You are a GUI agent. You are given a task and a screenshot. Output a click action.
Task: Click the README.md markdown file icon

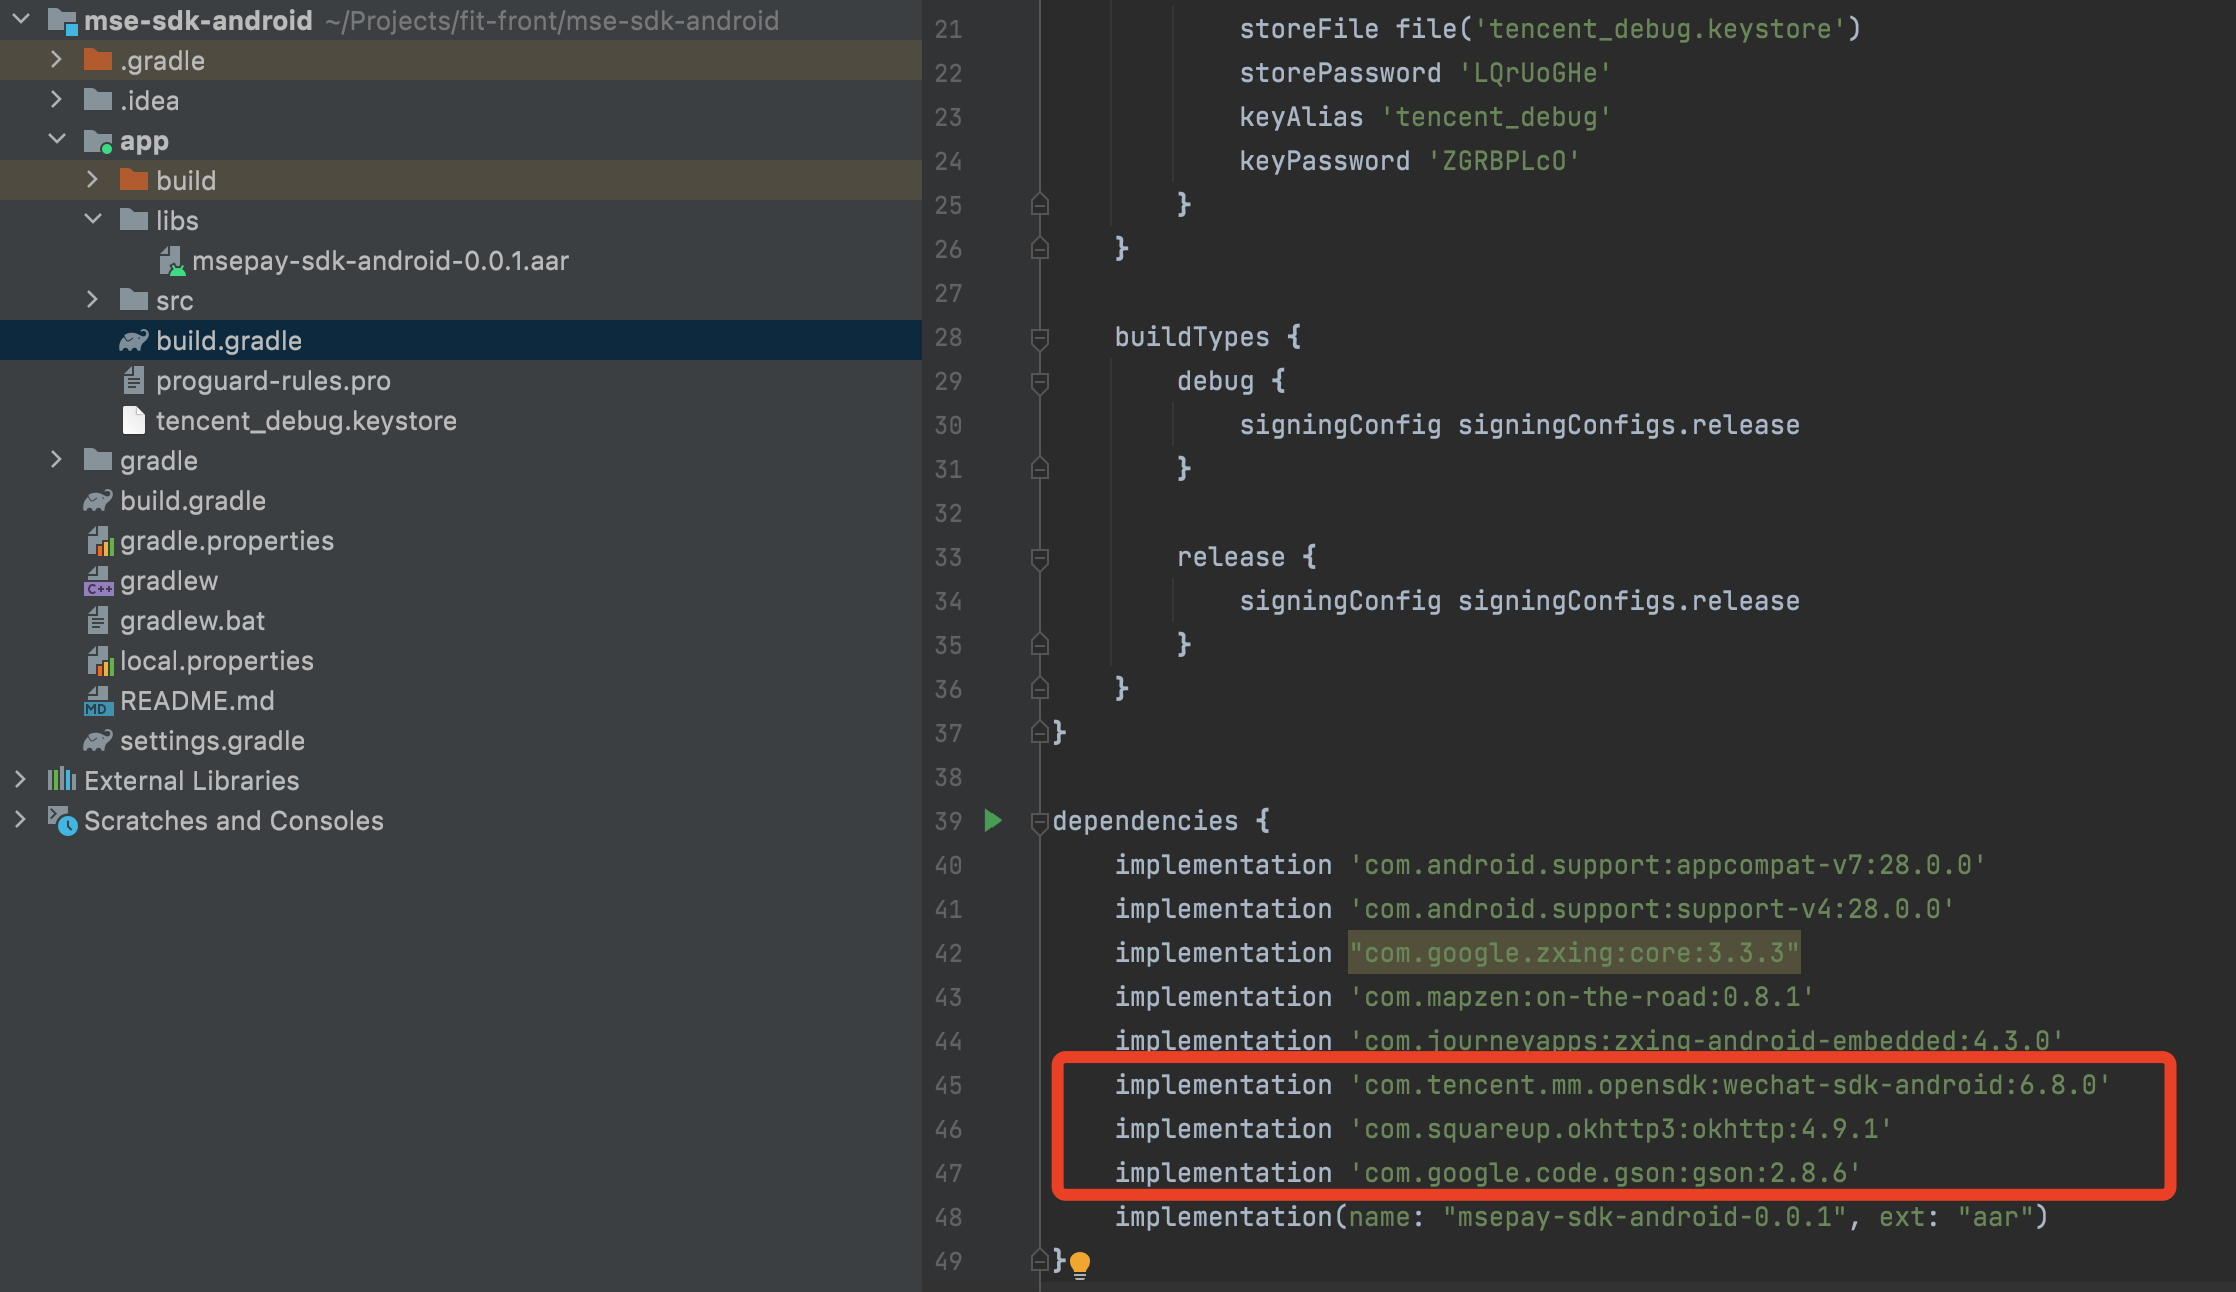click(97, 701)
